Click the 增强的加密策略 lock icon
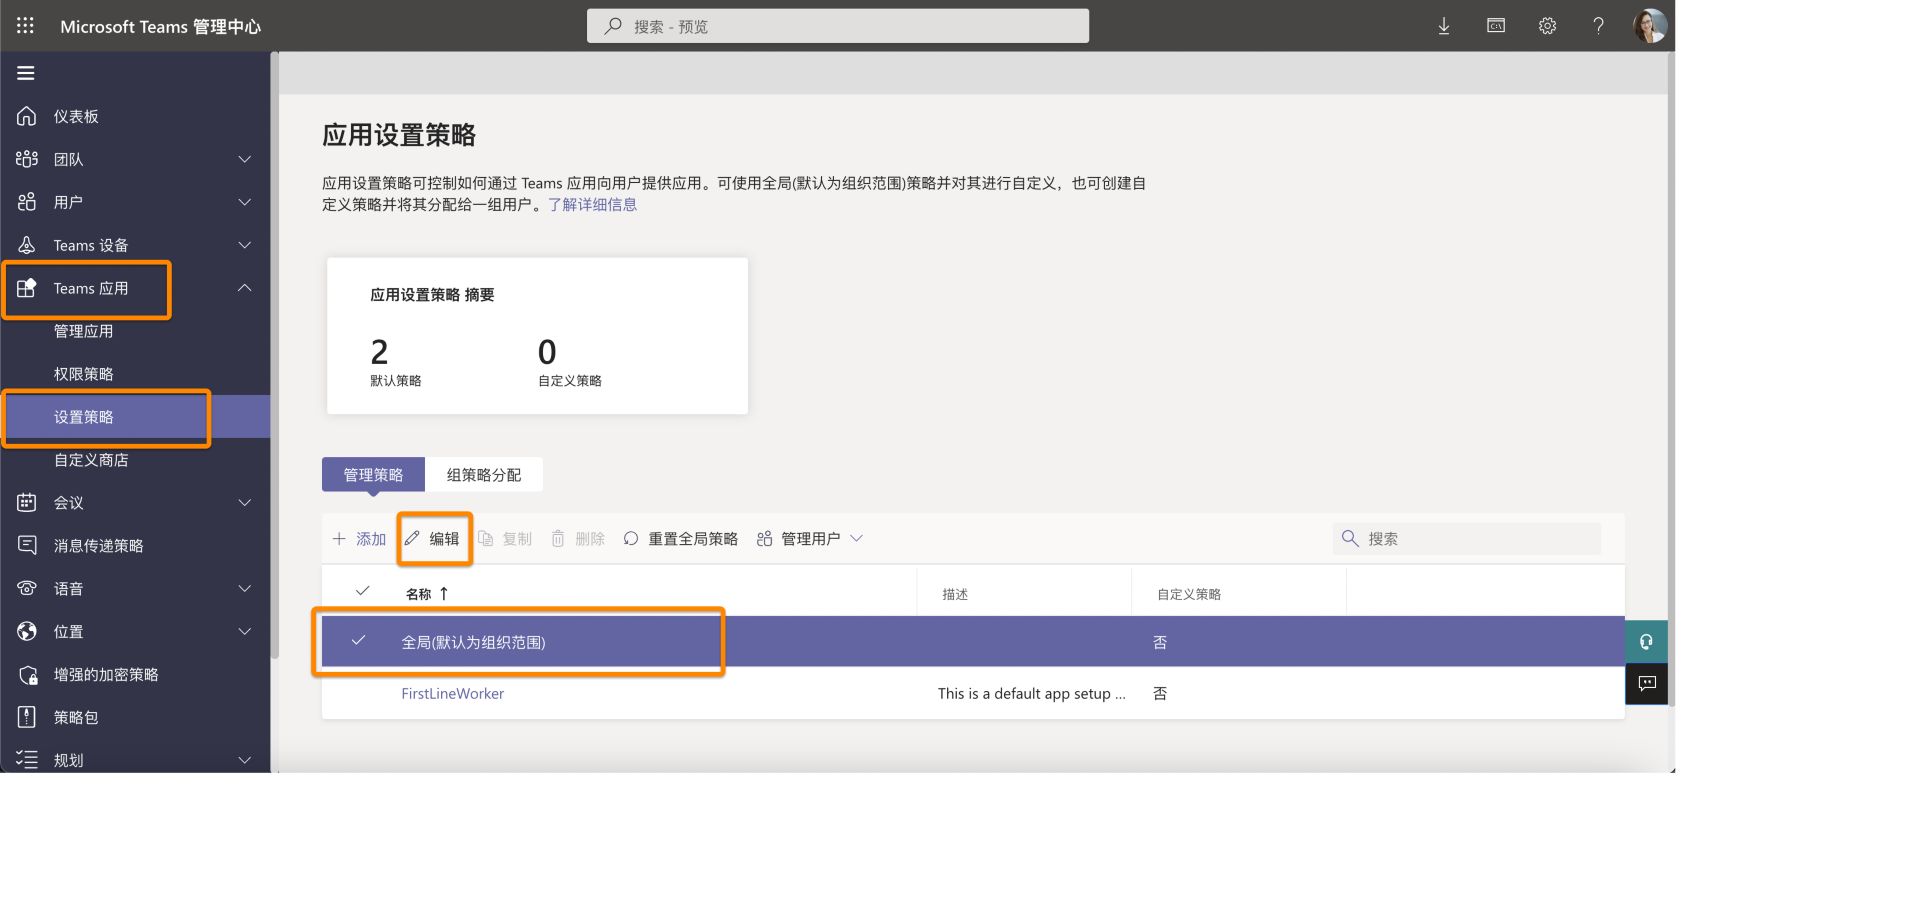Screen dimensions: 1920x914 tap(28, 675)
